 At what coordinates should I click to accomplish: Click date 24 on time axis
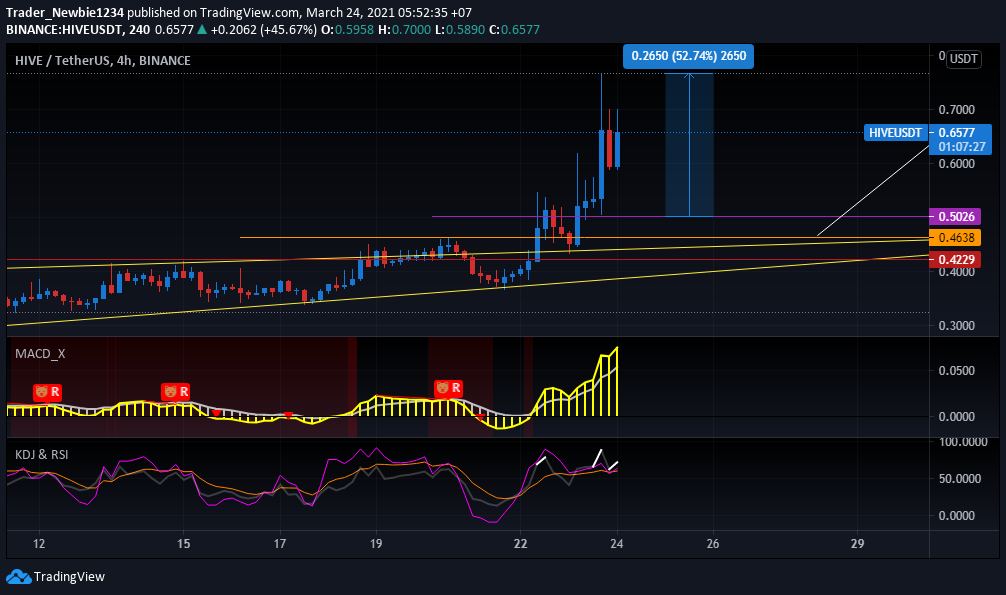[617, 544]
